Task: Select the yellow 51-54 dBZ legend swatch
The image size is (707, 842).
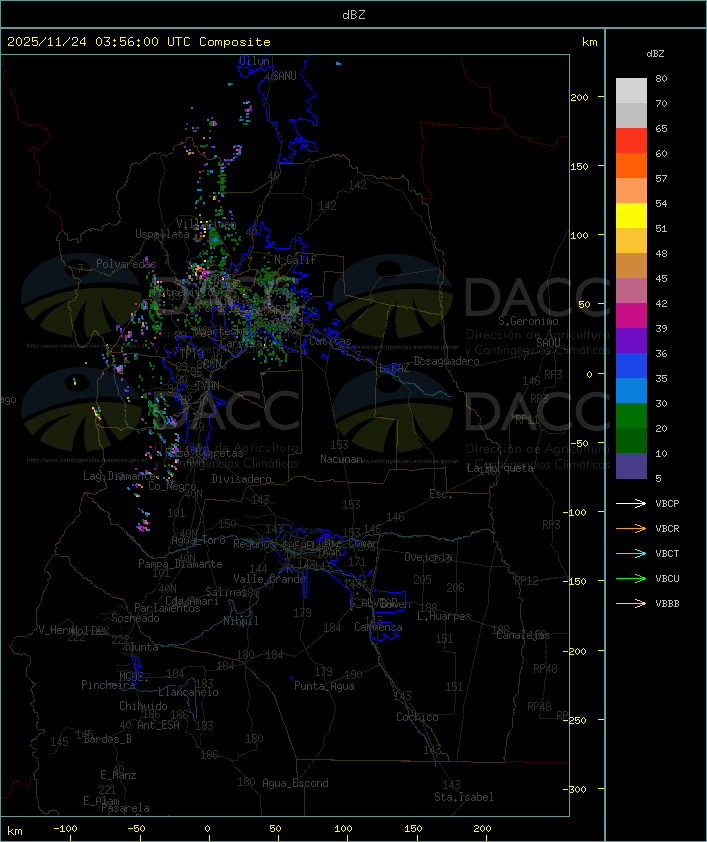Action: (631, 216)
